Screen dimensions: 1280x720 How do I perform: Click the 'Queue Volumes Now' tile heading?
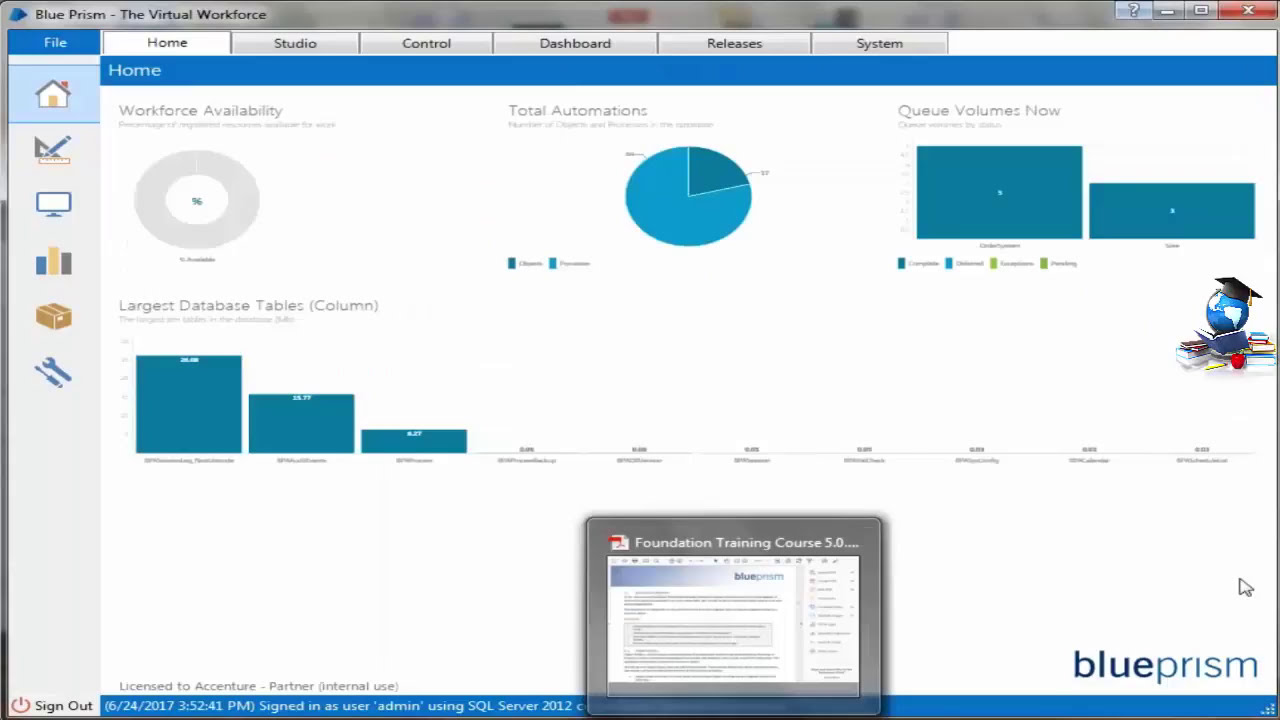coord(979,110)
